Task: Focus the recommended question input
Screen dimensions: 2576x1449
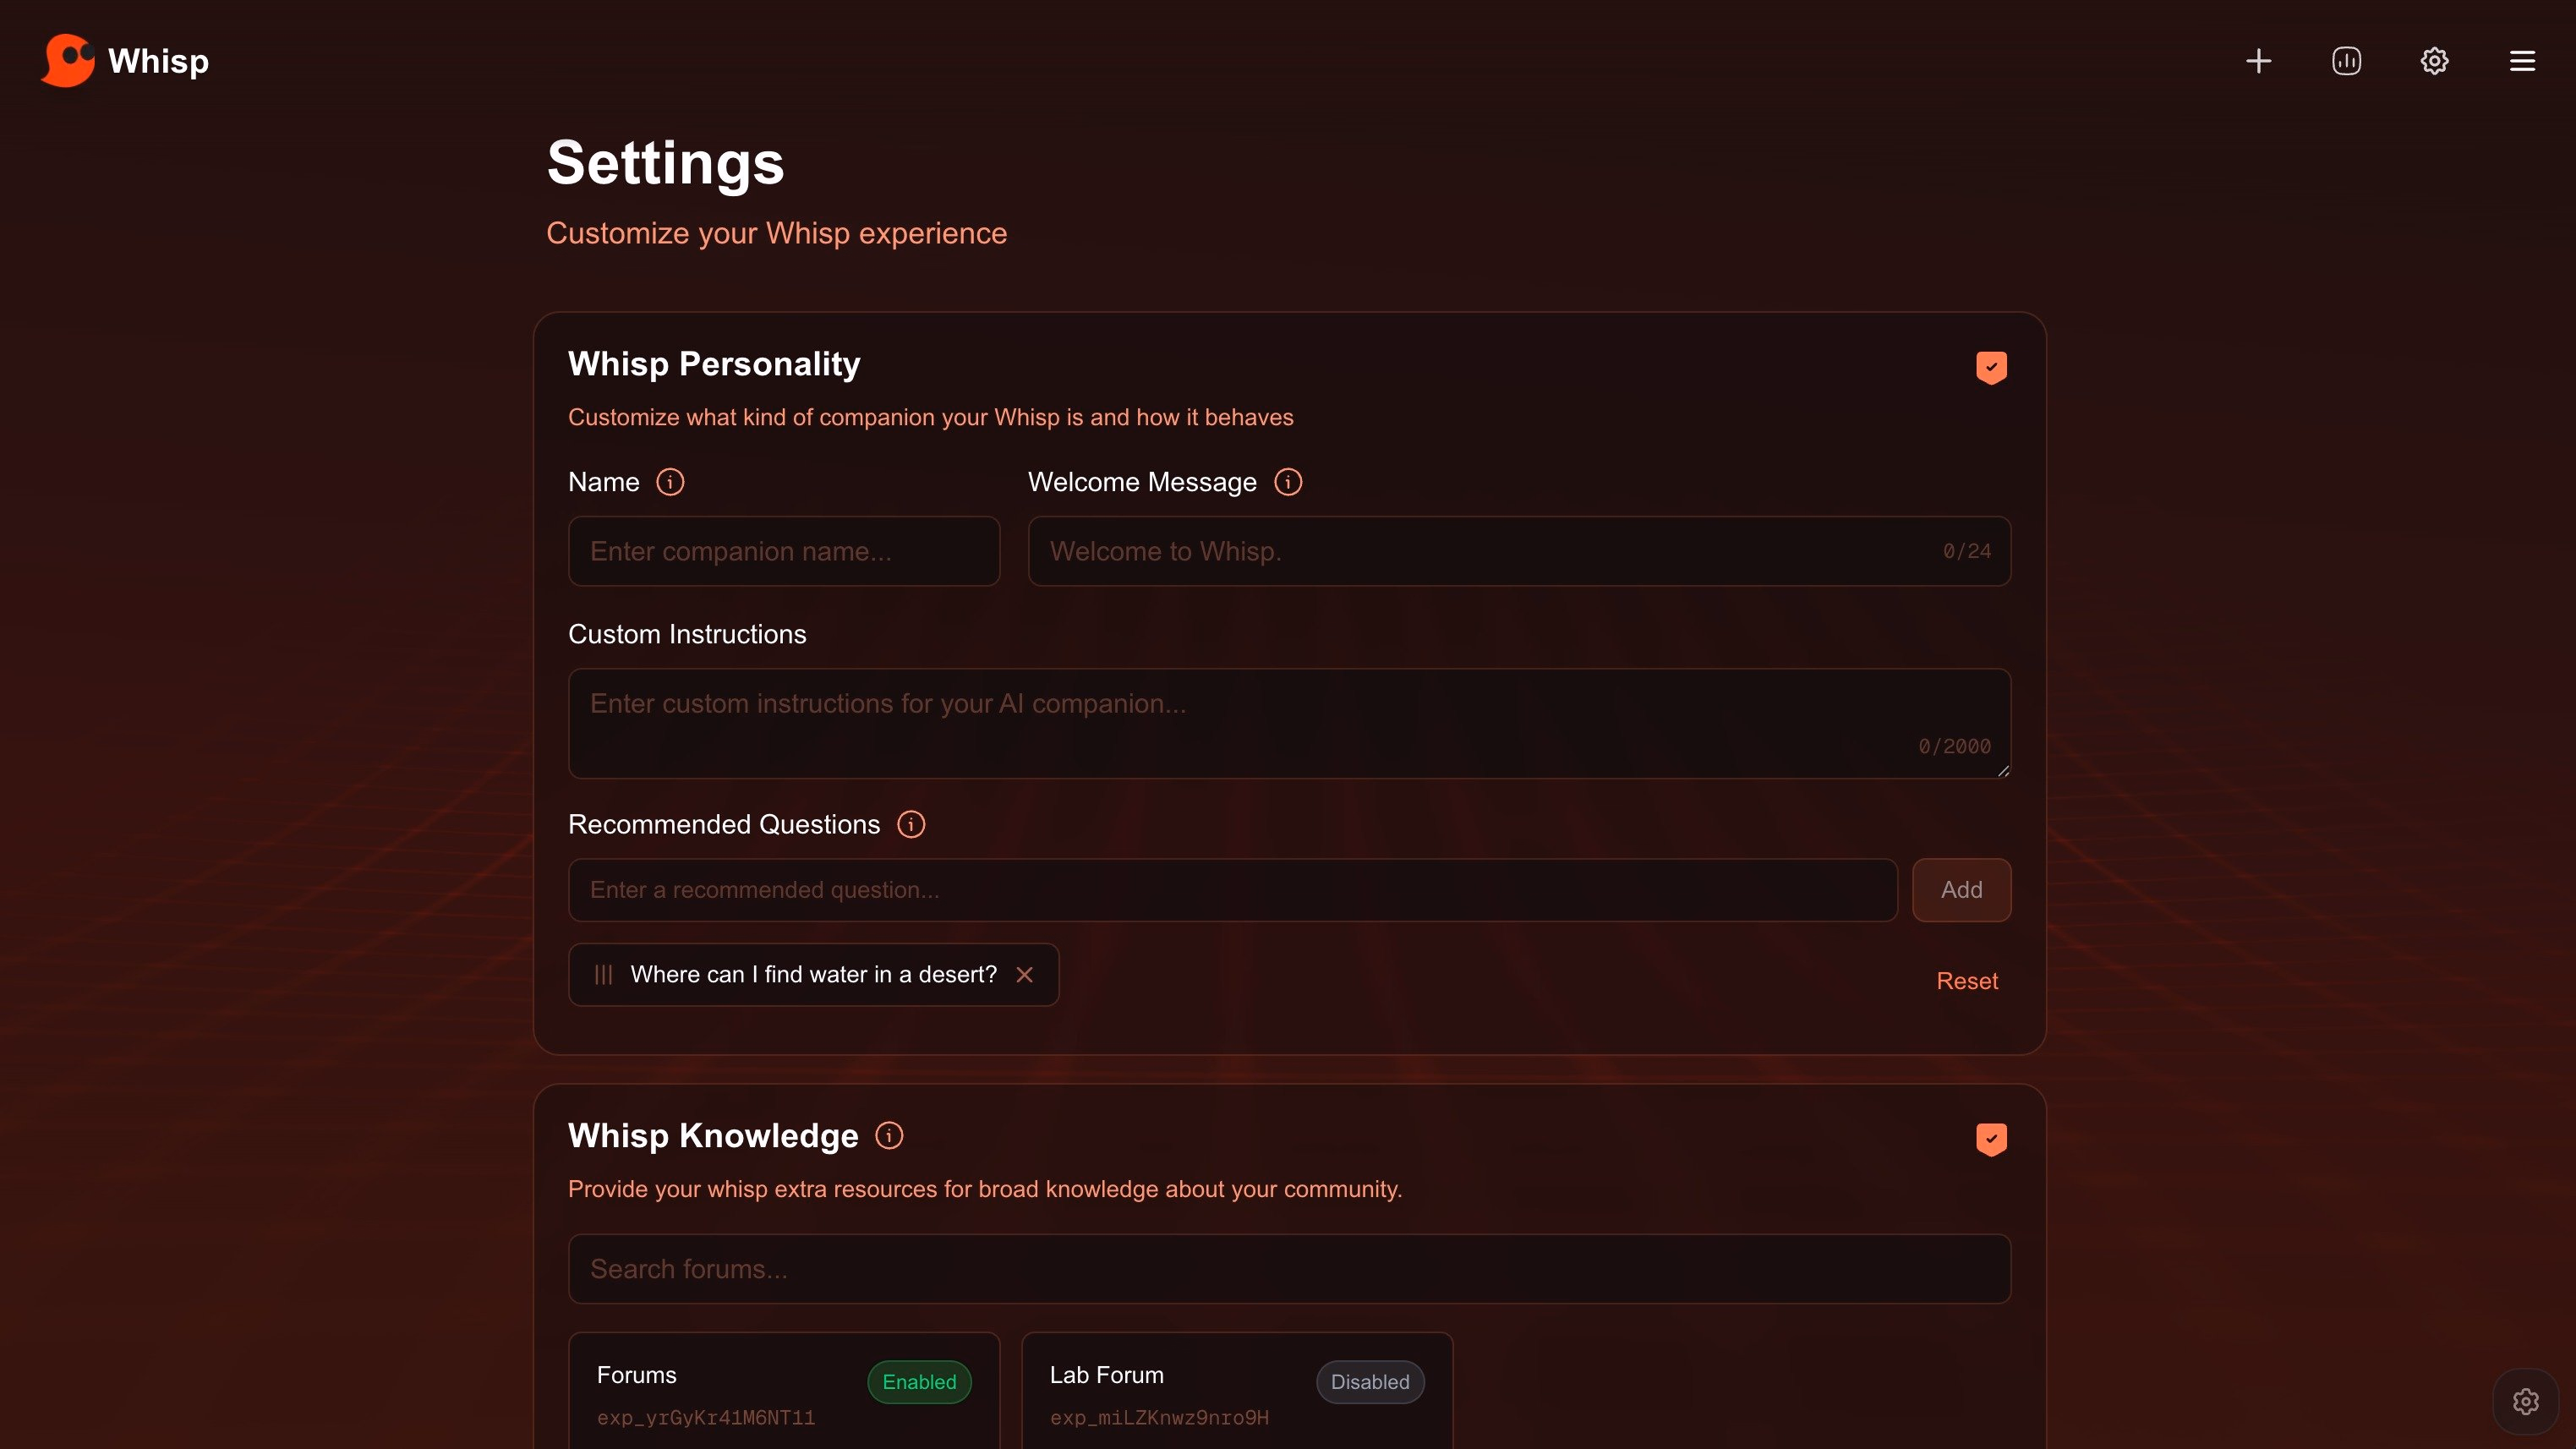Action: pyautogui.click(x=1232, y=890)
